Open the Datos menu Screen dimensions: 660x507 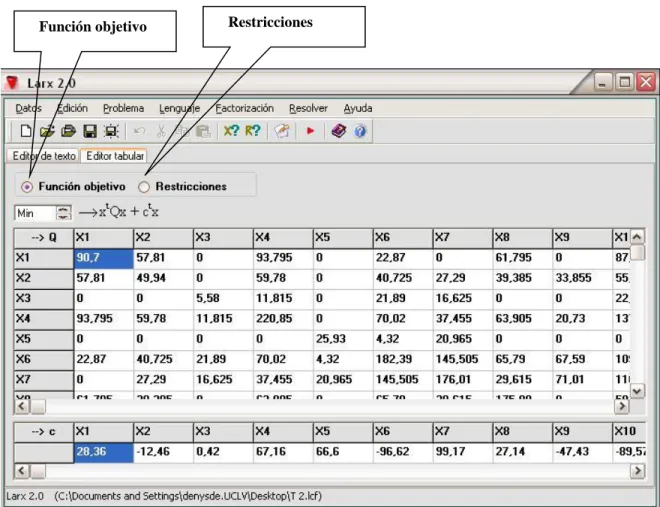(x=29, y=109)
